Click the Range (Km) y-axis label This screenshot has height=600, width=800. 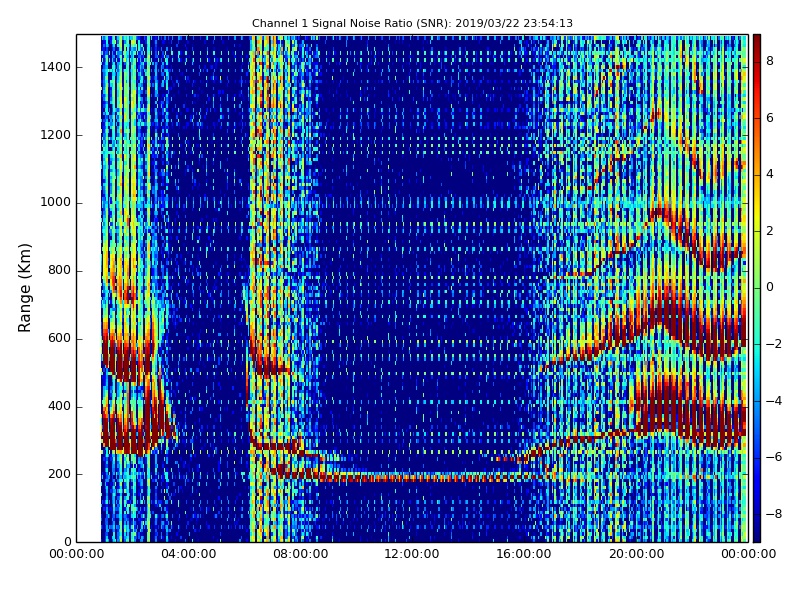pyautogui.click(x=24, y=288)
